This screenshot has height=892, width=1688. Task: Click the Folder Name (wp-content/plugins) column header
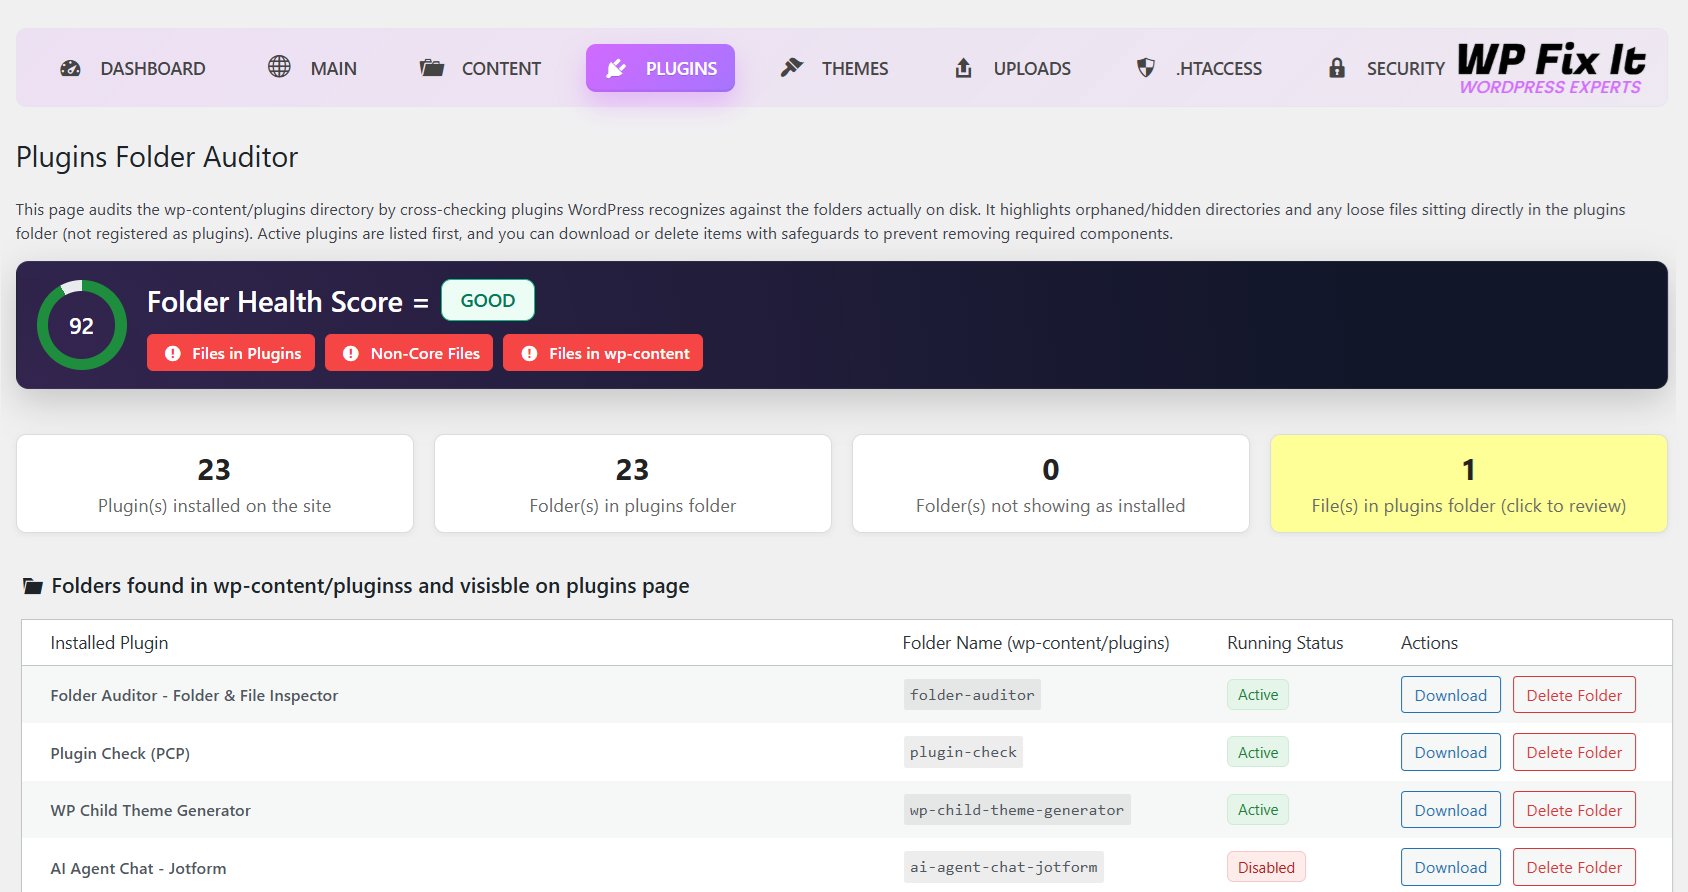(1036, 643)
